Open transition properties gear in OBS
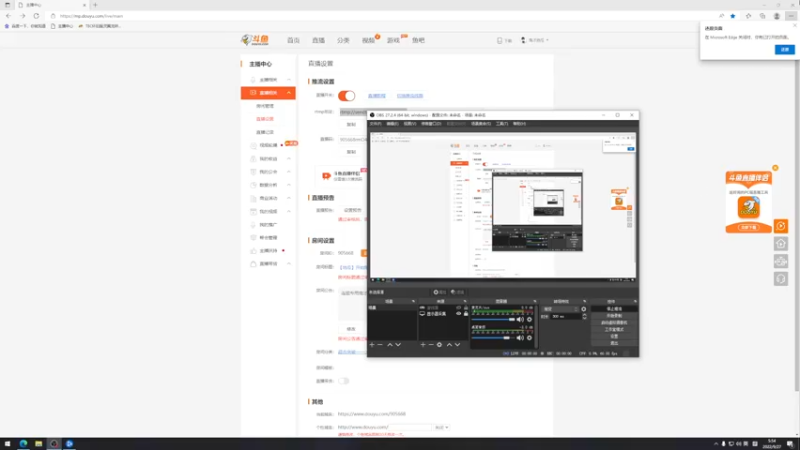This screenshot has width=800, height=450. click(x=584, y=309)
